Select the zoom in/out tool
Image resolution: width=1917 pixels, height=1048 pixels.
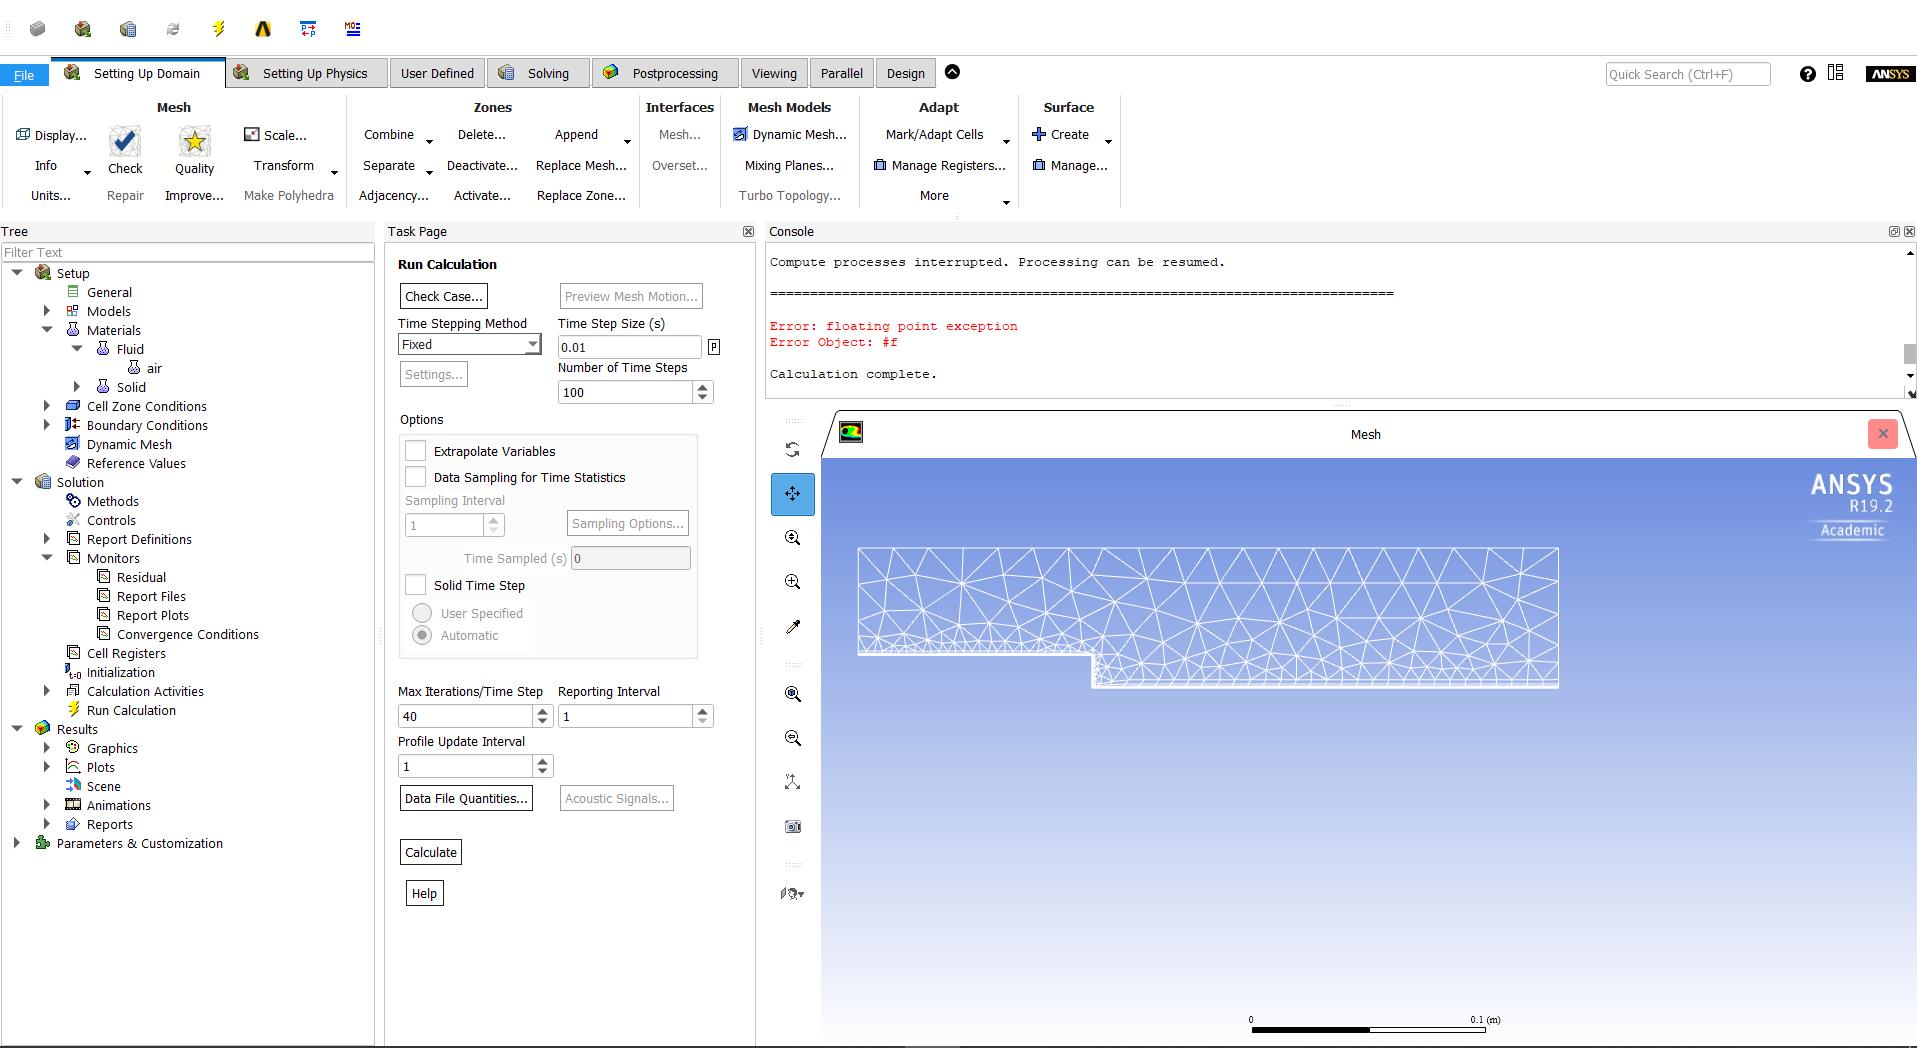click(792, 538)
